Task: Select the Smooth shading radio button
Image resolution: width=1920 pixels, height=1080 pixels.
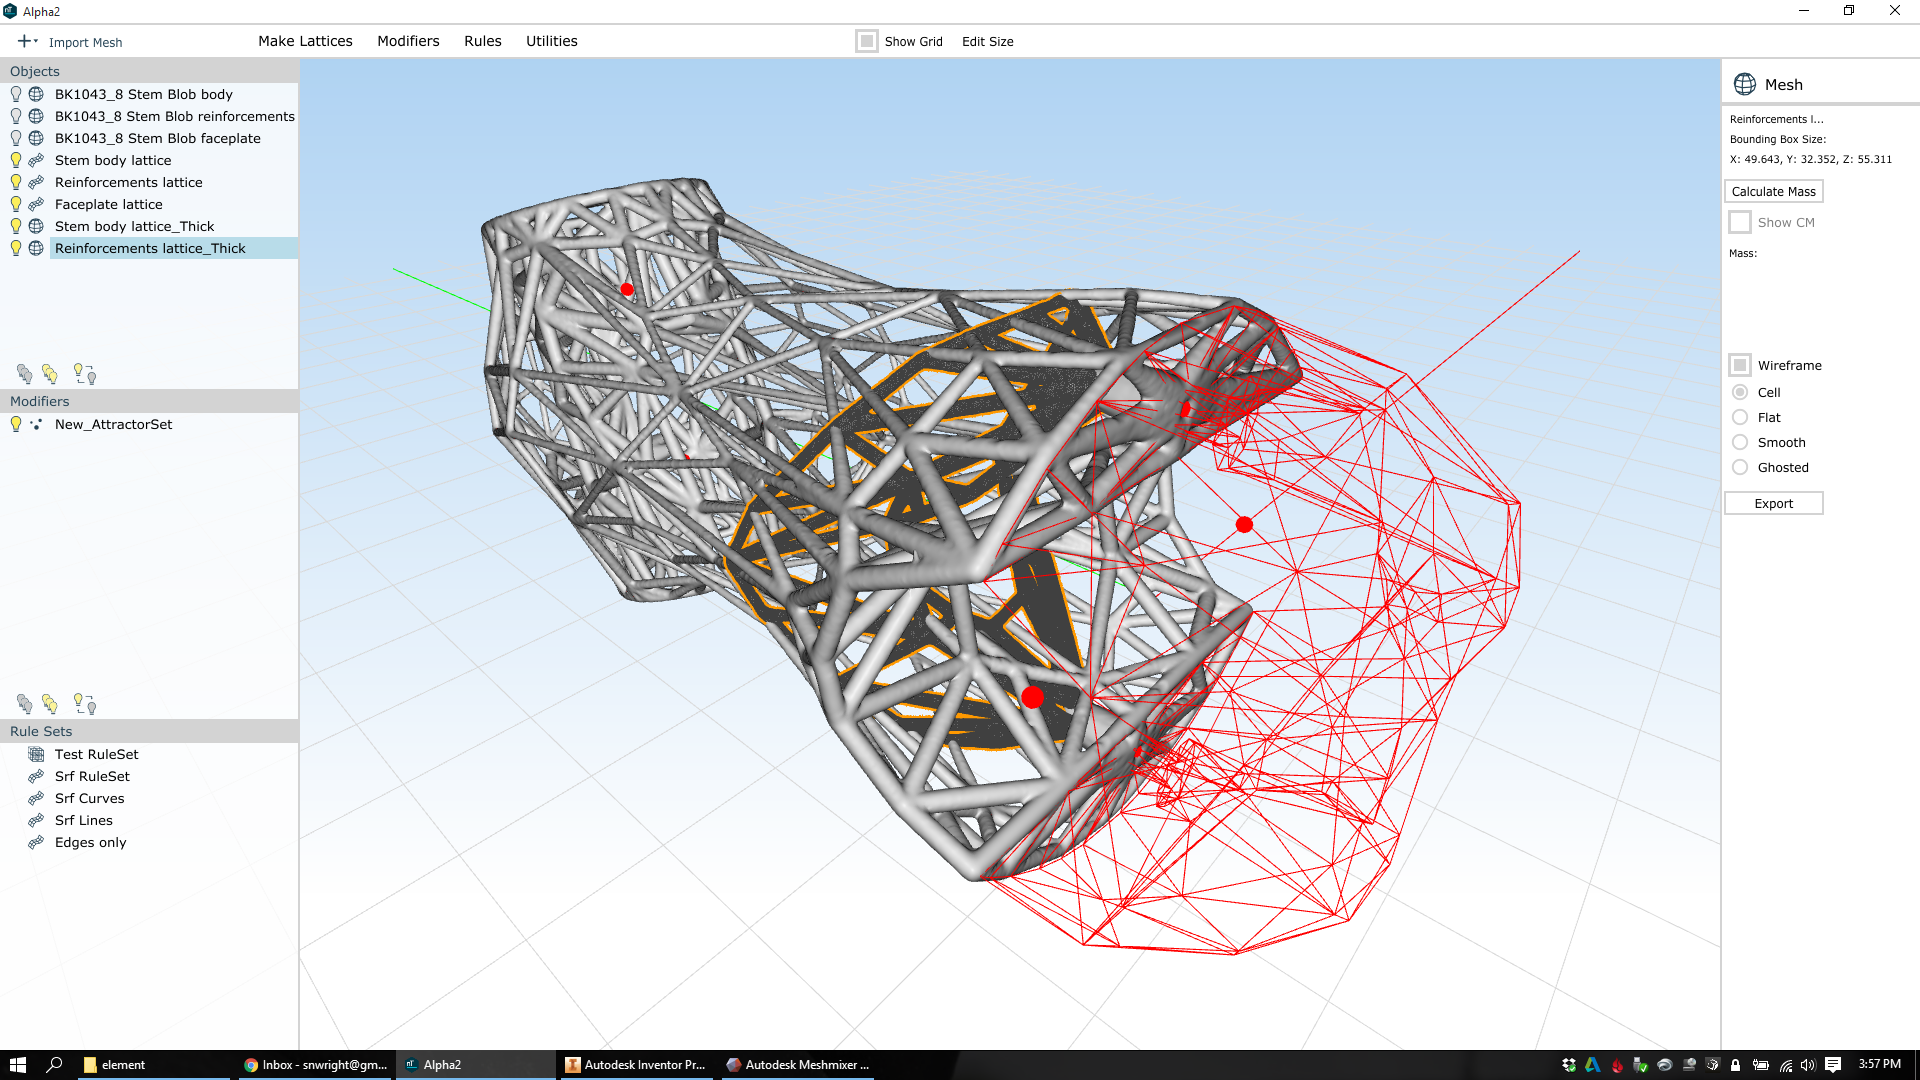Action: [1740, 442]
